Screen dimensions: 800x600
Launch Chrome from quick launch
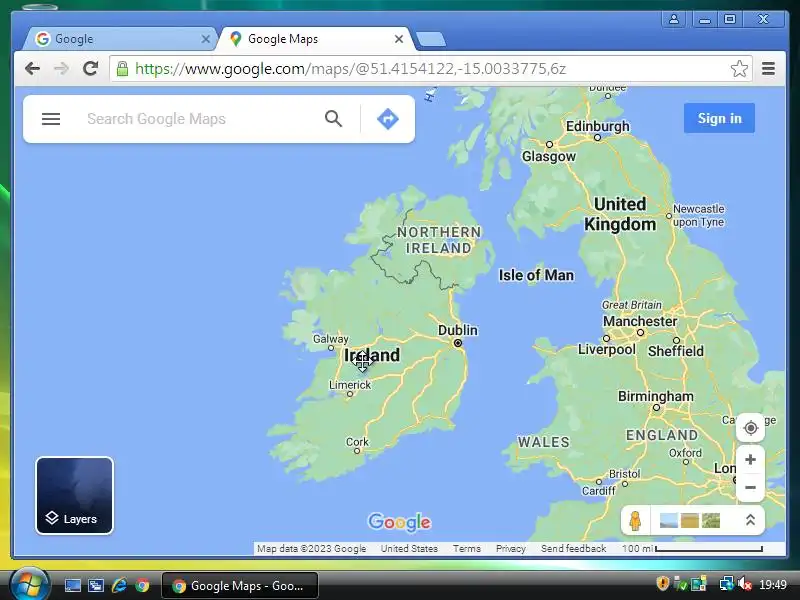point(142,585)
